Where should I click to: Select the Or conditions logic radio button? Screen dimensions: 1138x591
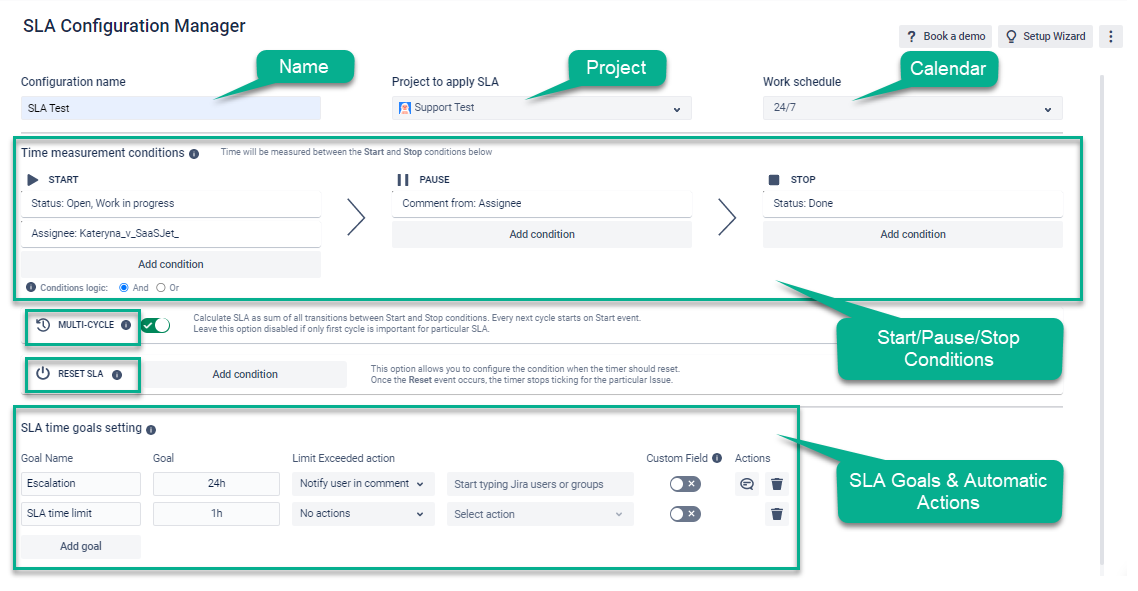[x=160, y=286]
